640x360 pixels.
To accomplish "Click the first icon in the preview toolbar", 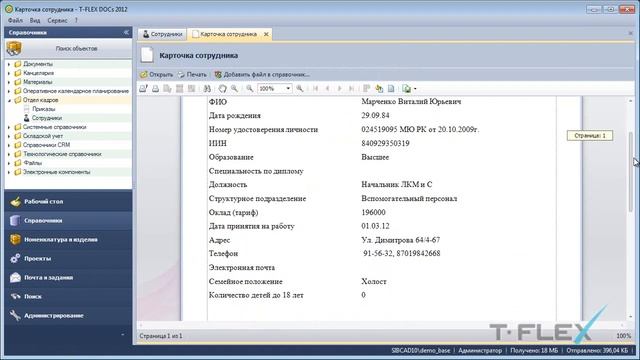I will click(x=143, y=89).
